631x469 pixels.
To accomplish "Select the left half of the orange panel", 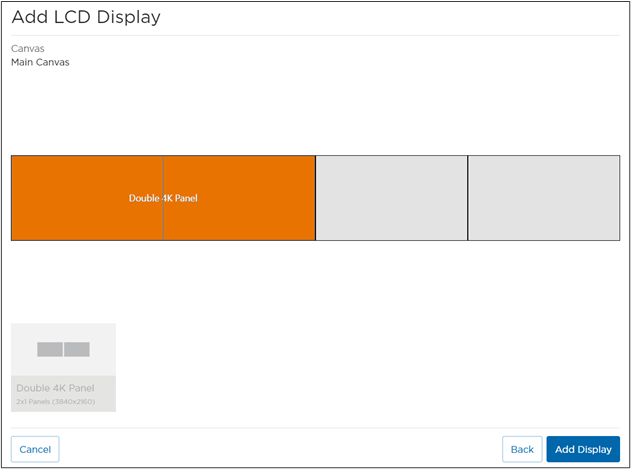I will (87, 220).
